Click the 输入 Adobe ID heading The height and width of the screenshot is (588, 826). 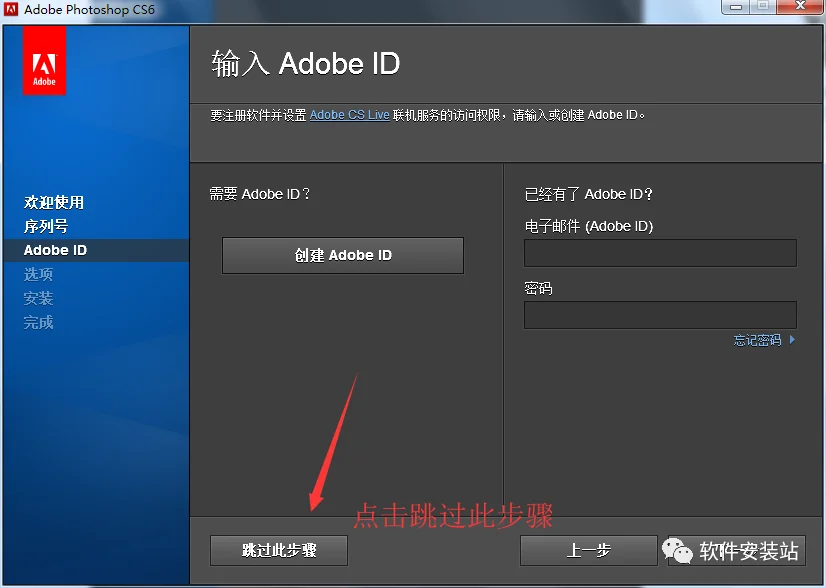tap(306, 64)
